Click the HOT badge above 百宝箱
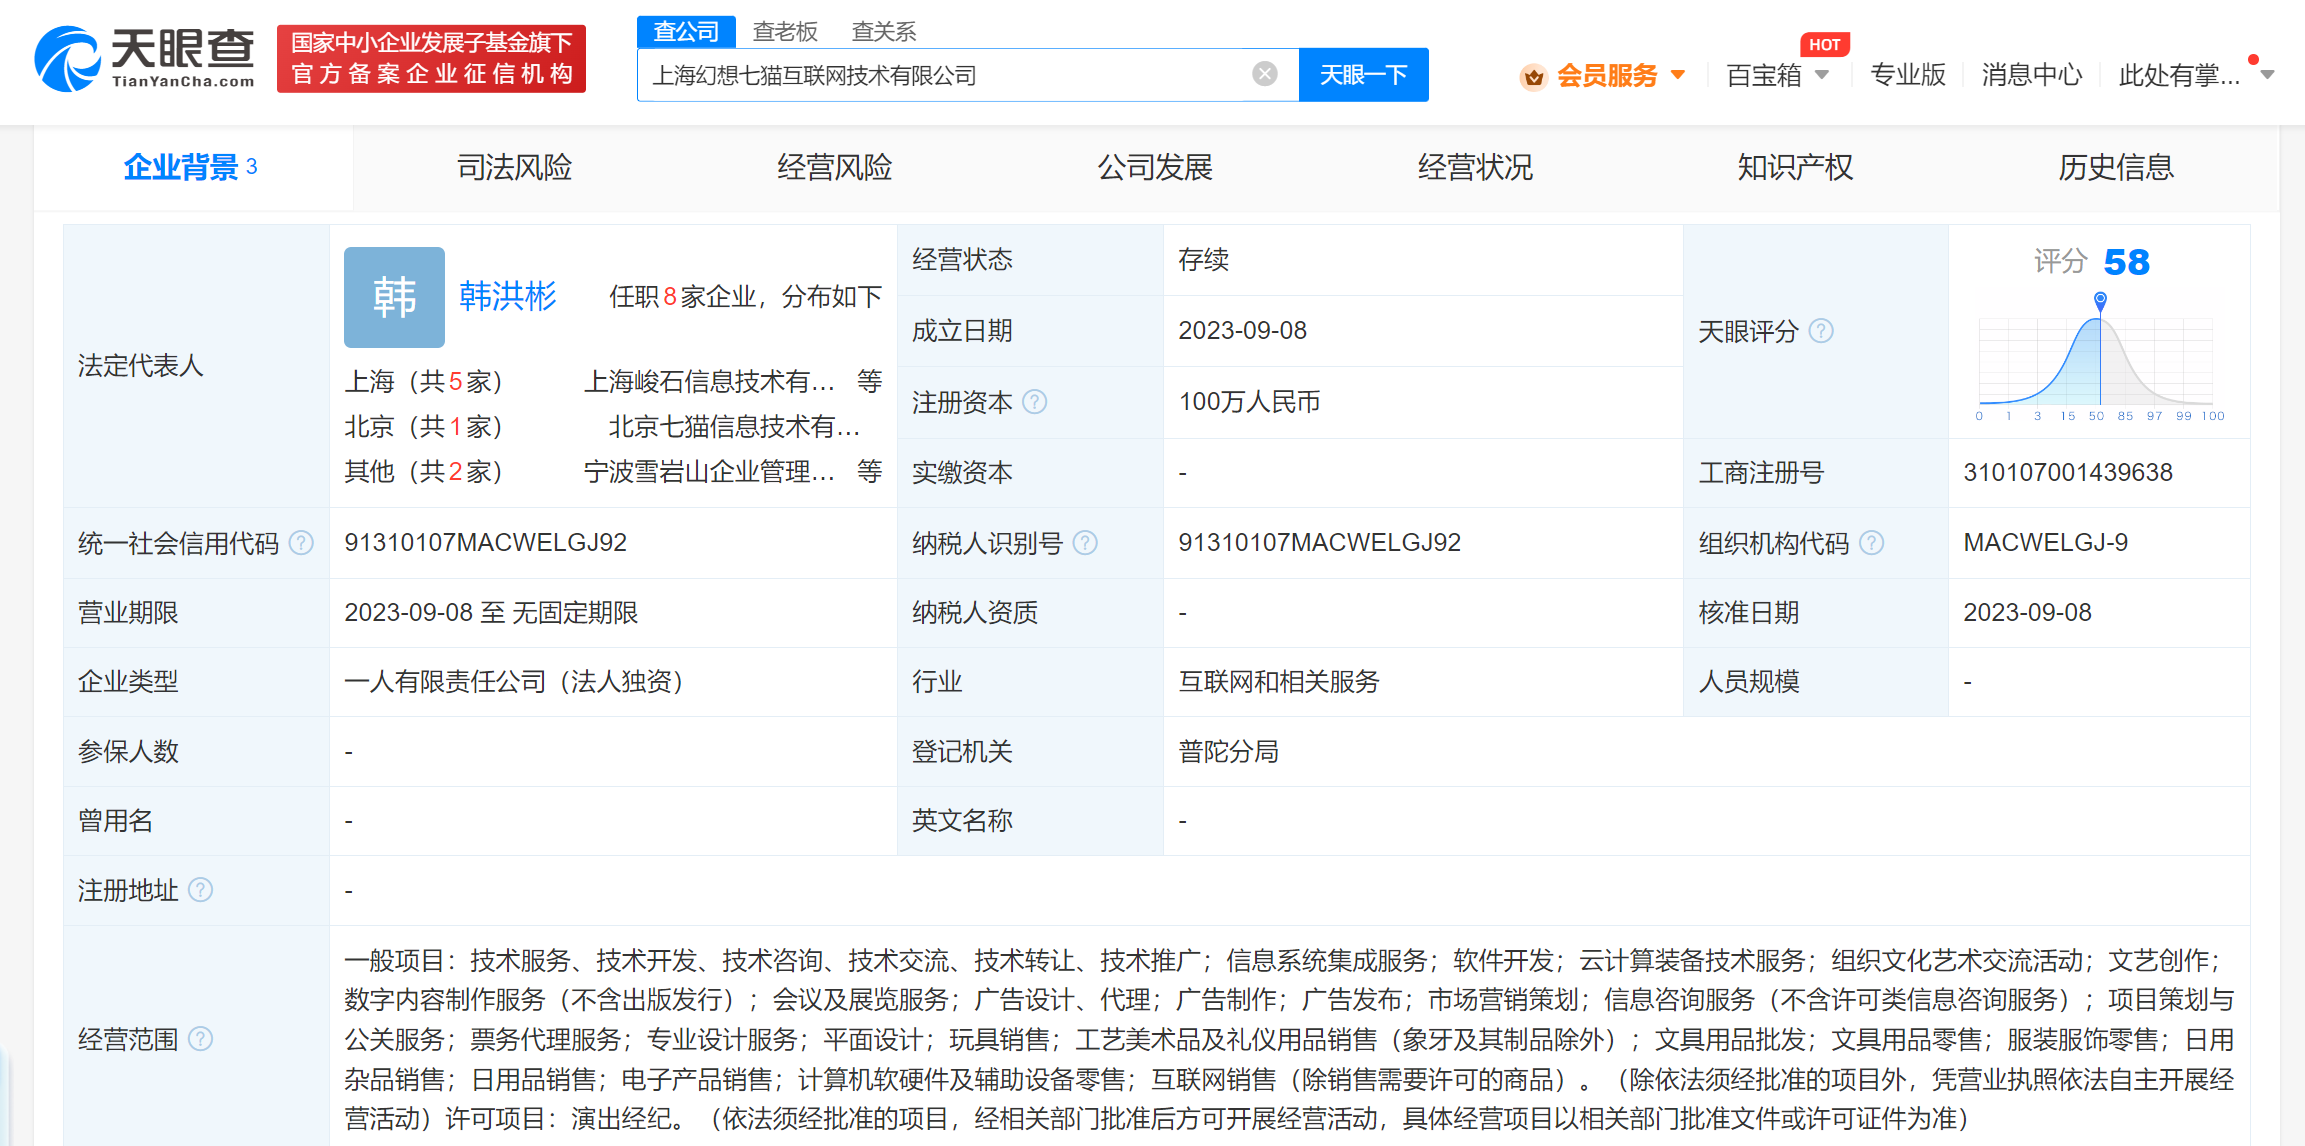The height and width of the screenshot is (1146, 2305). 1824,44
